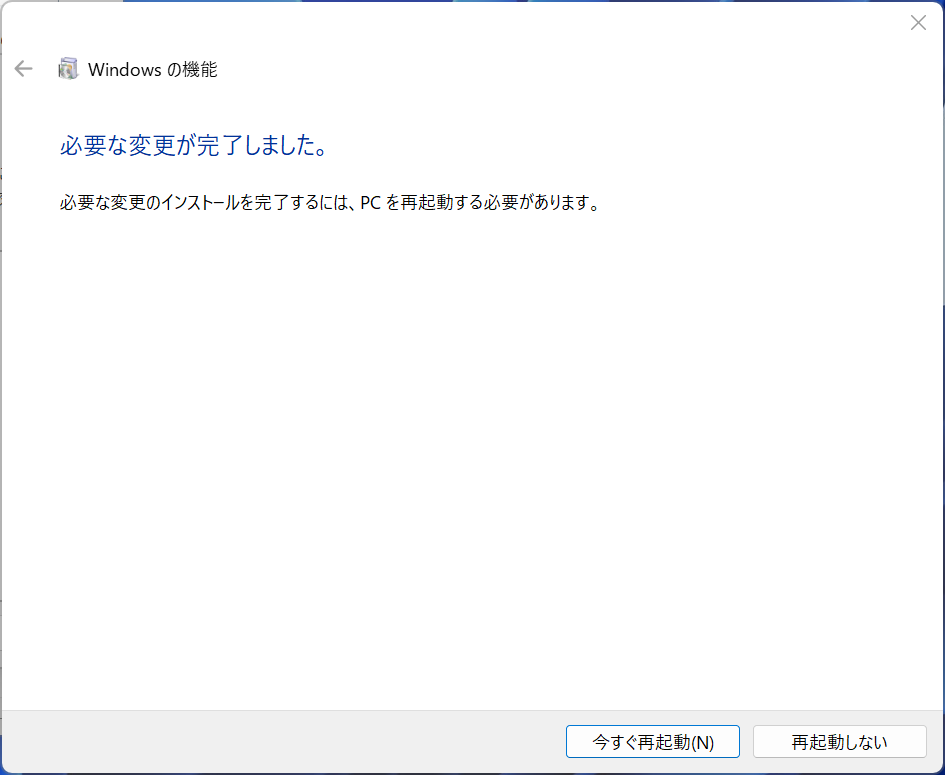The image size is (945, 775).
Task: Close the Windows の機能 dialog
Action: pos(917,23)
